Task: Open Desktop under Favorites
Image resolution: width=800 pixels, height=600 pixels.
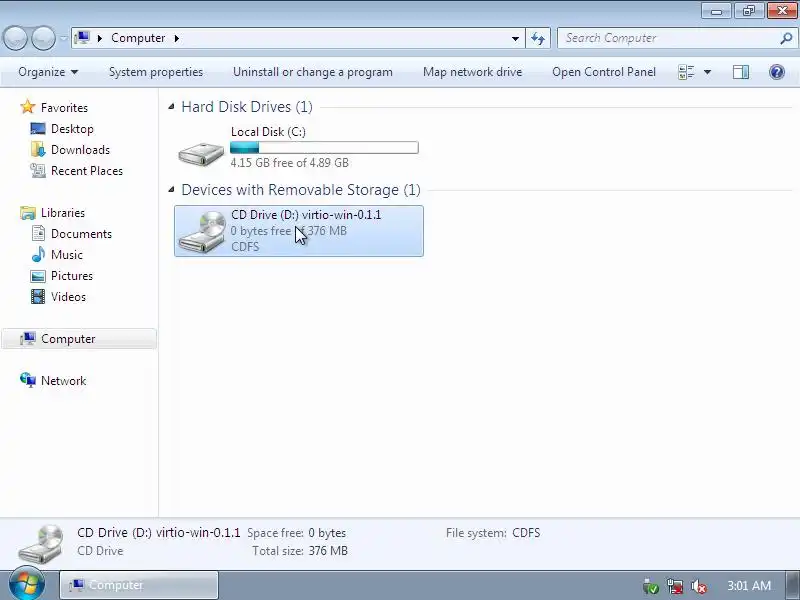Action: (72, 129)
